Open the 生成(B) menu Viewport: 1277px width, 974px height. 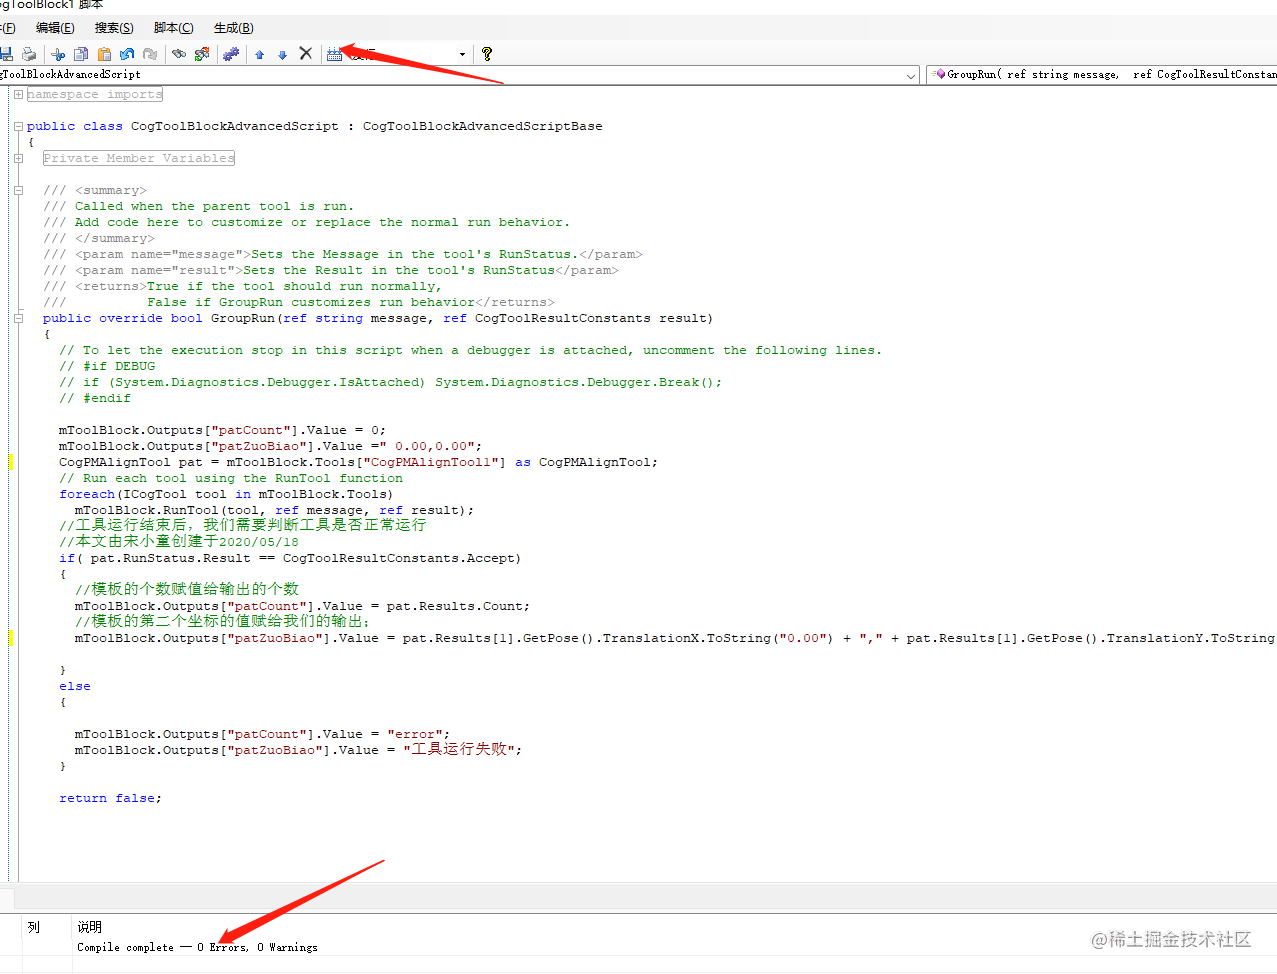click(234, 28)
